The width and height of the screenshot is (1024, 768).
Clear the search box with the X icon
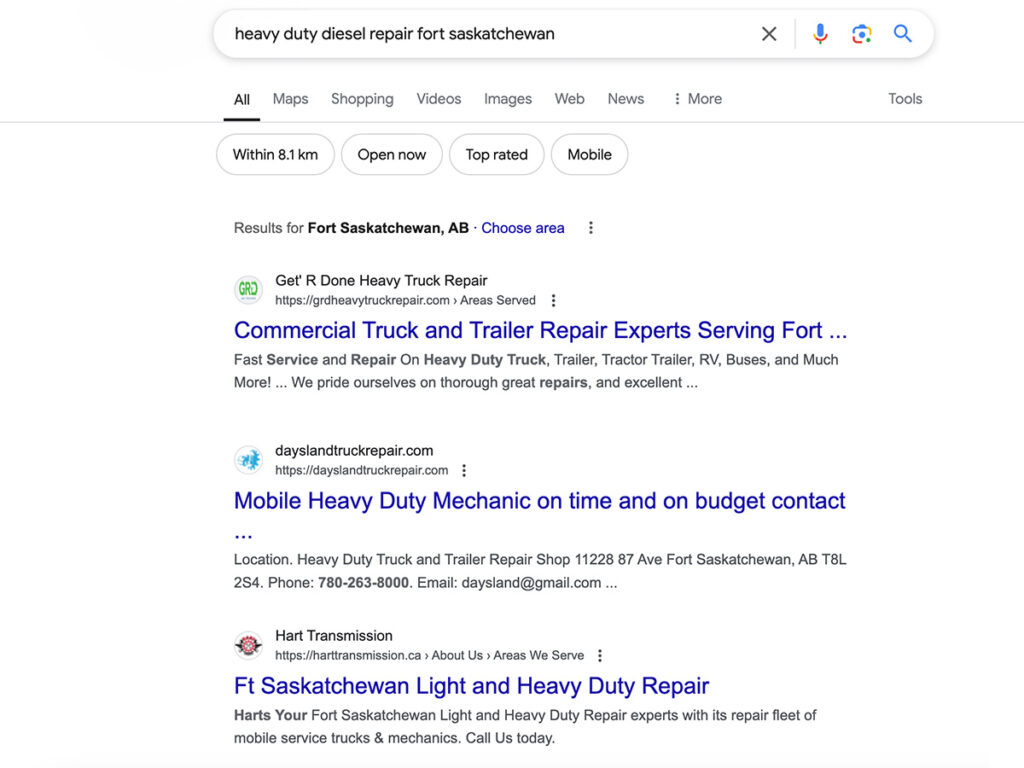click(x=769, y=33)
